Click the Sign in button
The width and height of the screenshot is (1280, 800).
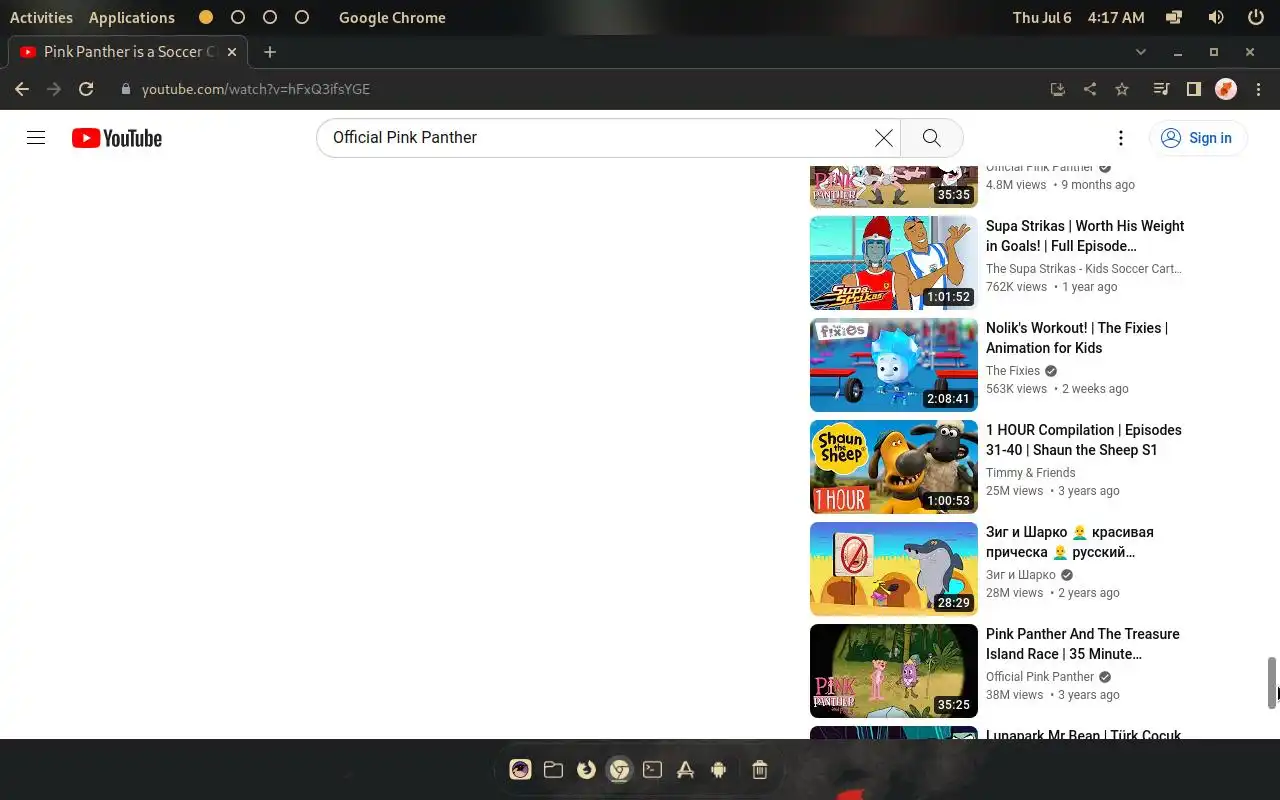1198,138
